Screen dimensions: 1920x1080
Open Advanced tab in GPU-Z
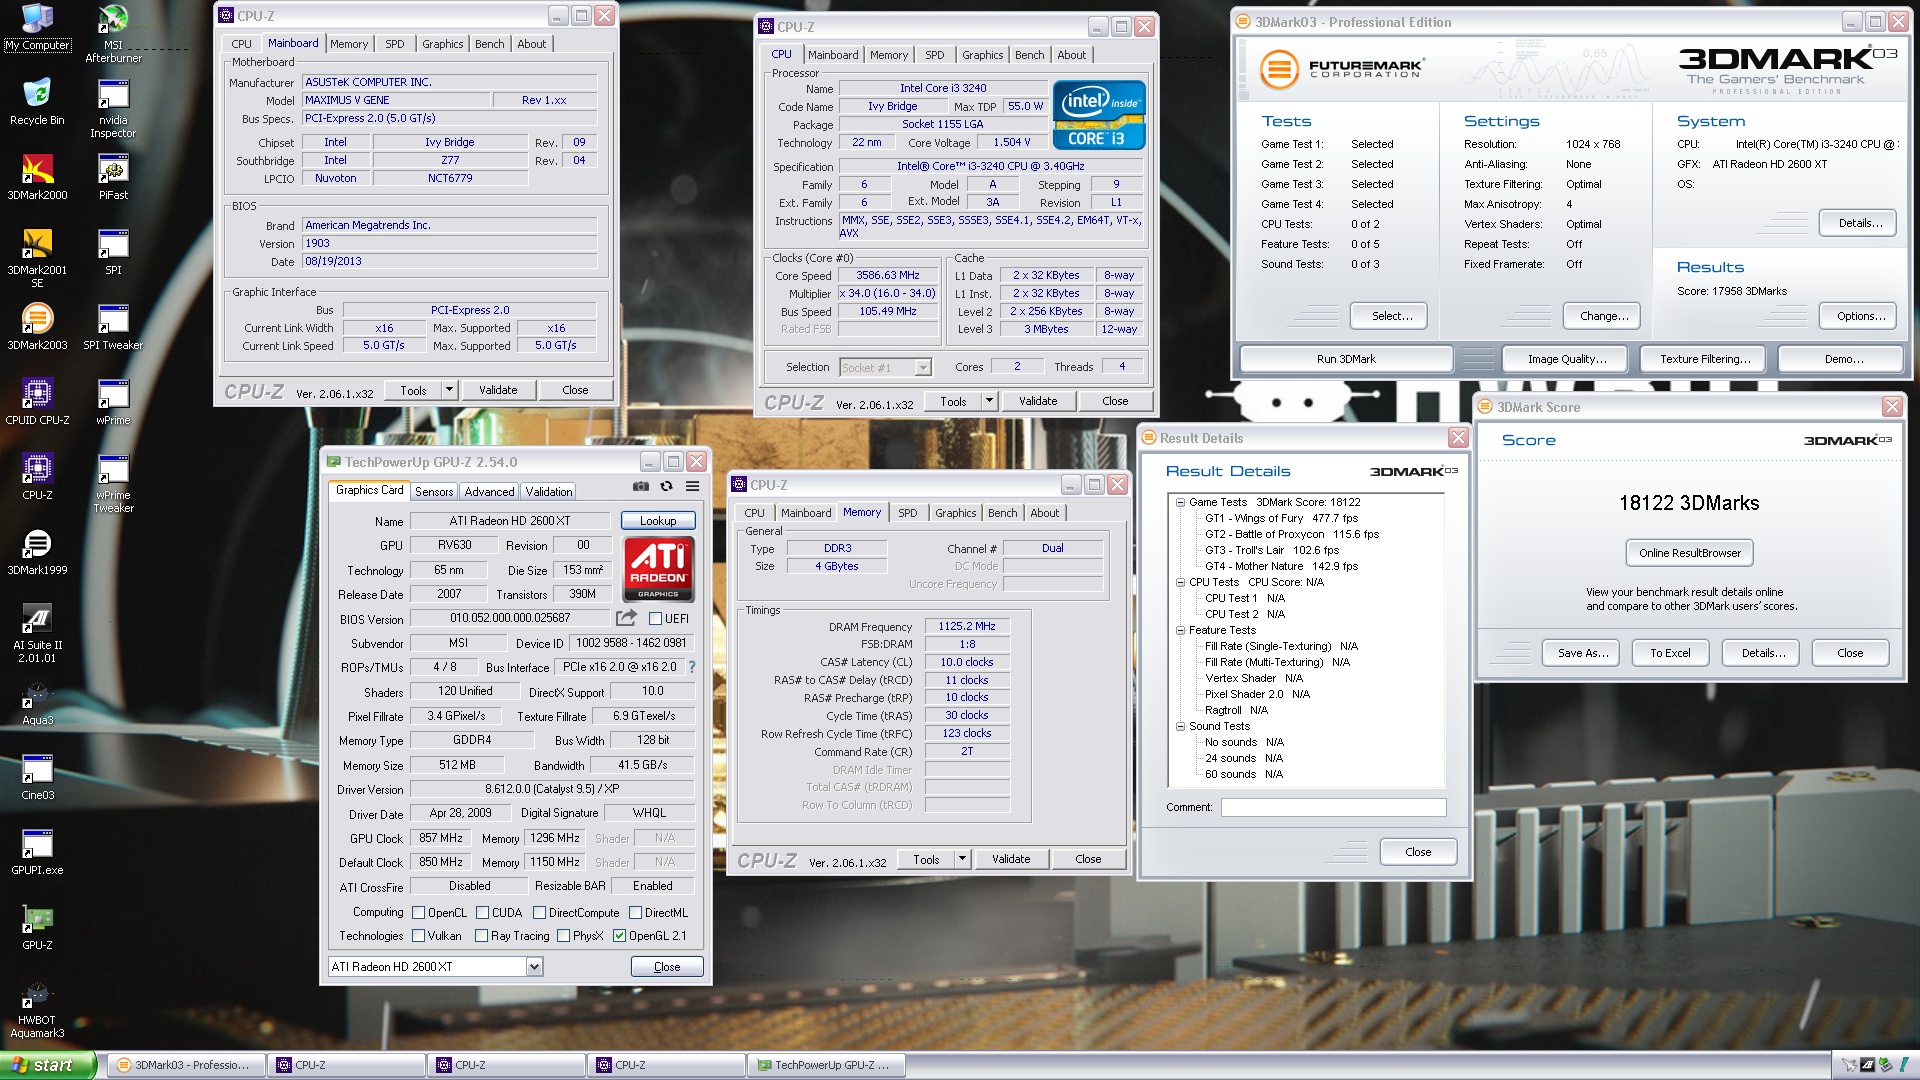(489, 491)
